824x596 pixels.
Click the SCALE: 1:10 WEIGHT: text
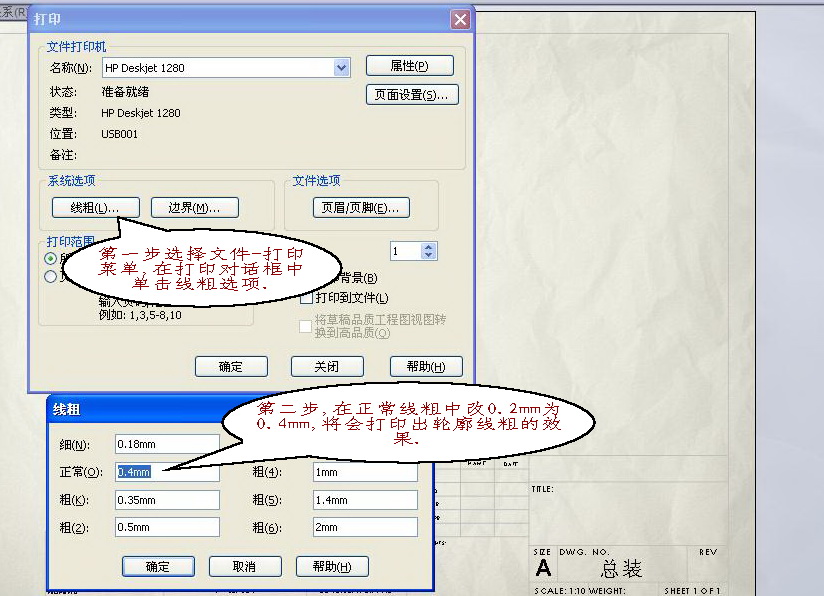pos(580,591)
